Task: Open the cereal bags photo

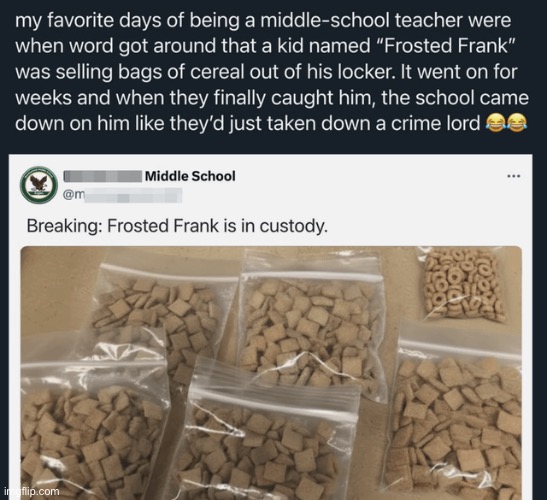Action: click(x=271, y=373)
